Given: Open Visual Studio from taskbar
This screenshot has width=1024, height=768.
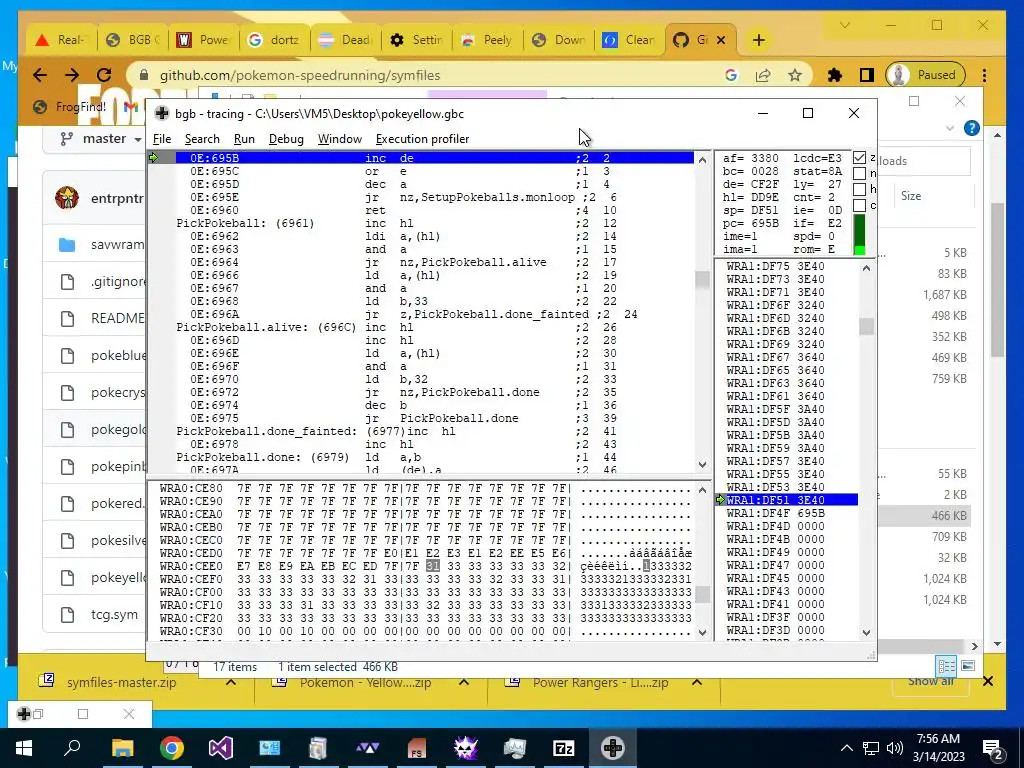Looking at the screenshot, I should (221, 748).
